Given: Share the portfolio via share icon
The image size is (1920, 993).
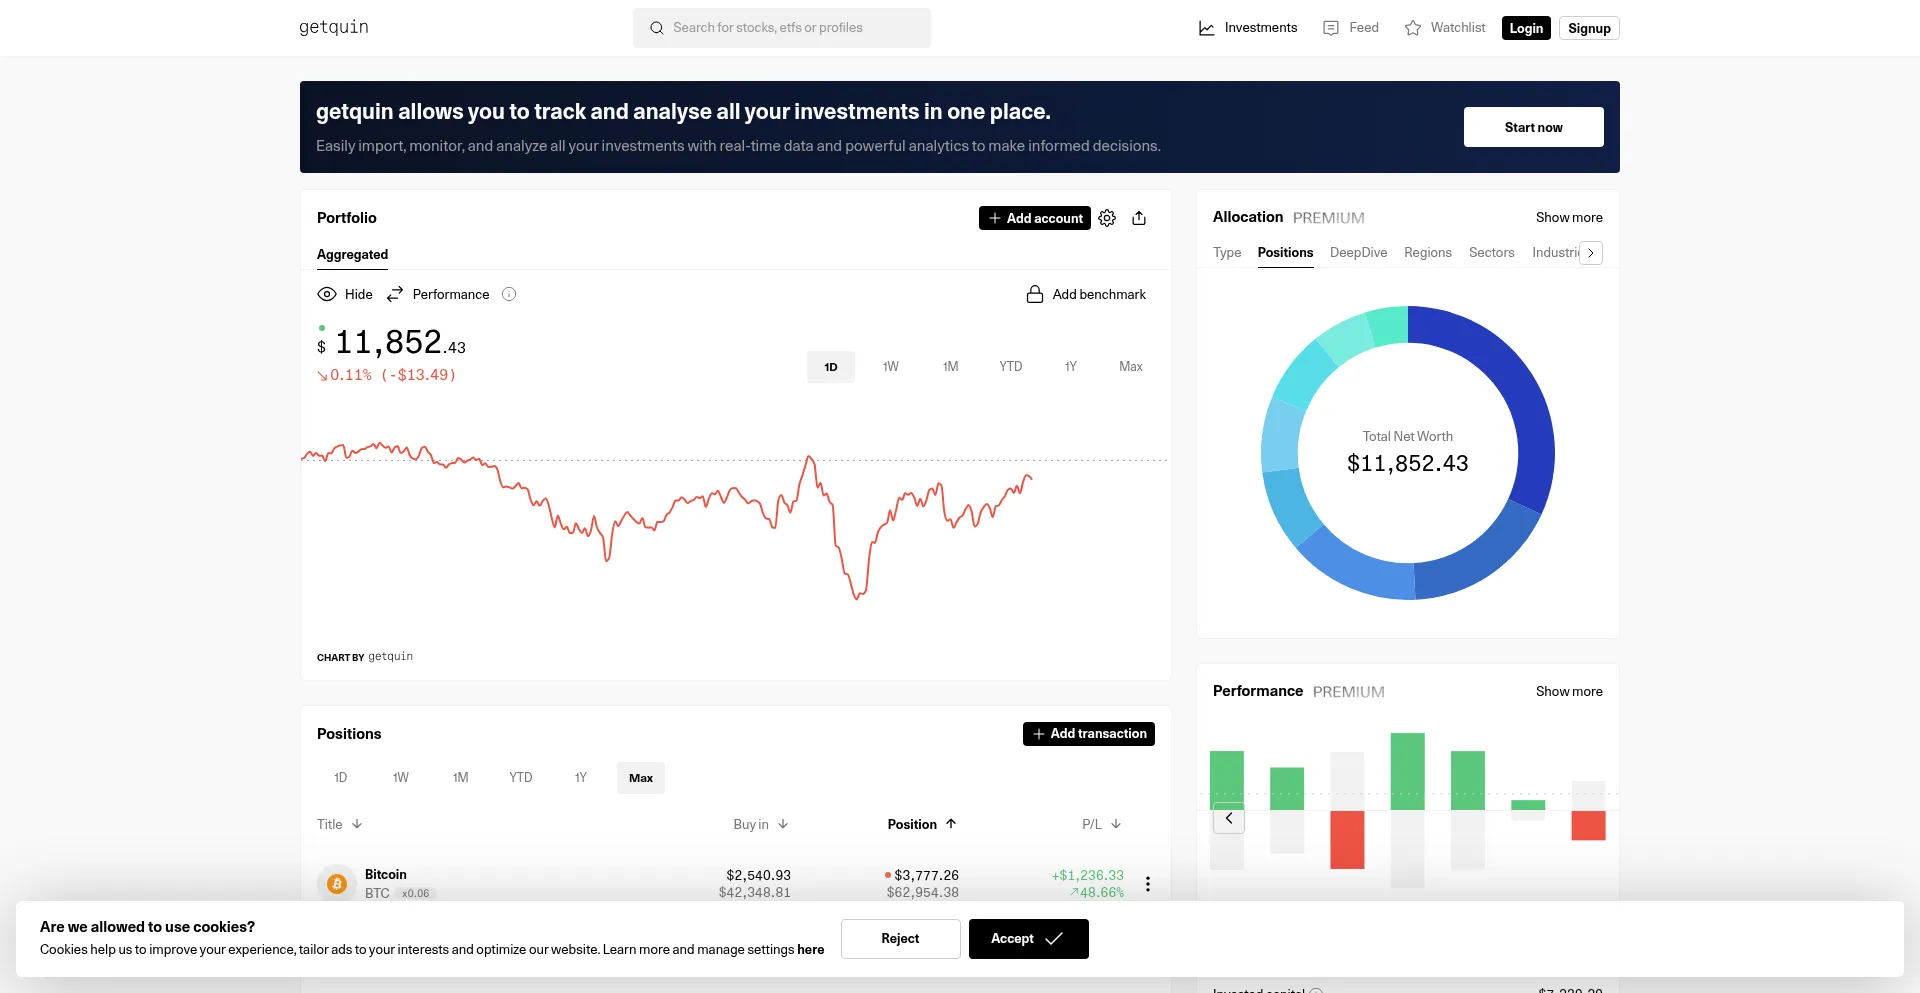Looking at the screenshot, I should tap(1139, 218).
